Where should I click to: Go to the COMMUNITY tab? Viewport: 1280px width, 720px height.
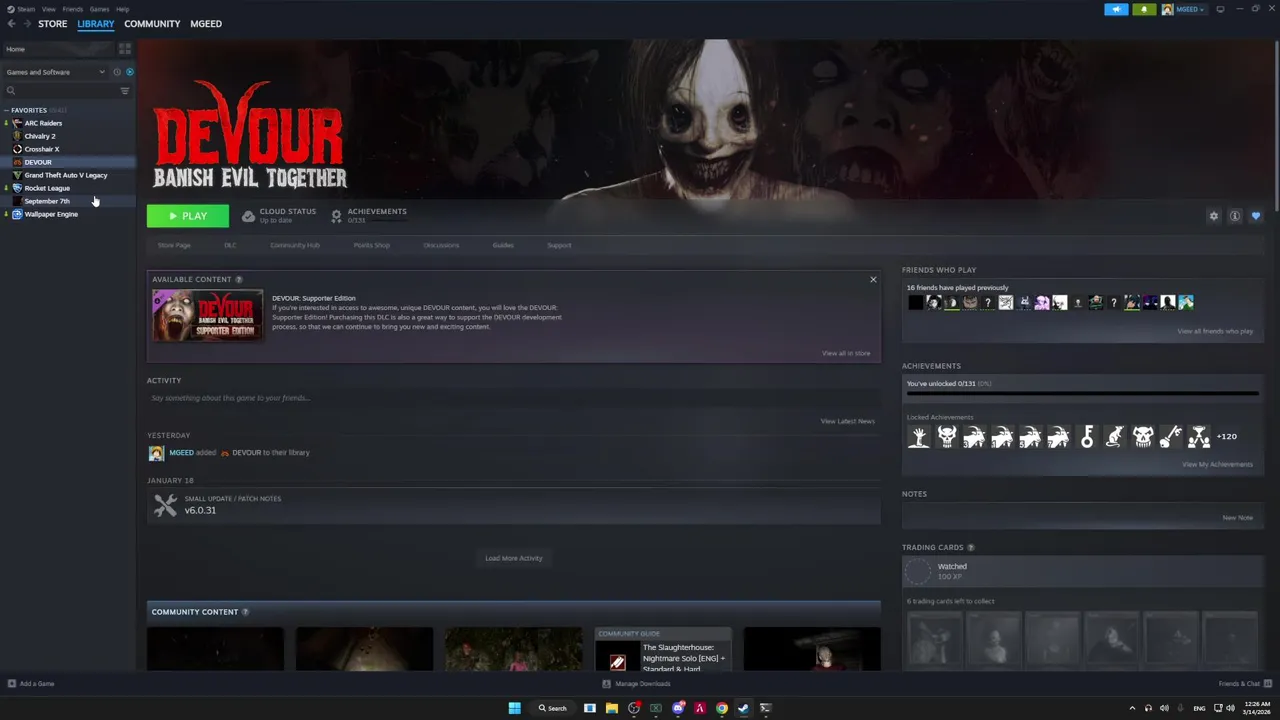point(152,24)
